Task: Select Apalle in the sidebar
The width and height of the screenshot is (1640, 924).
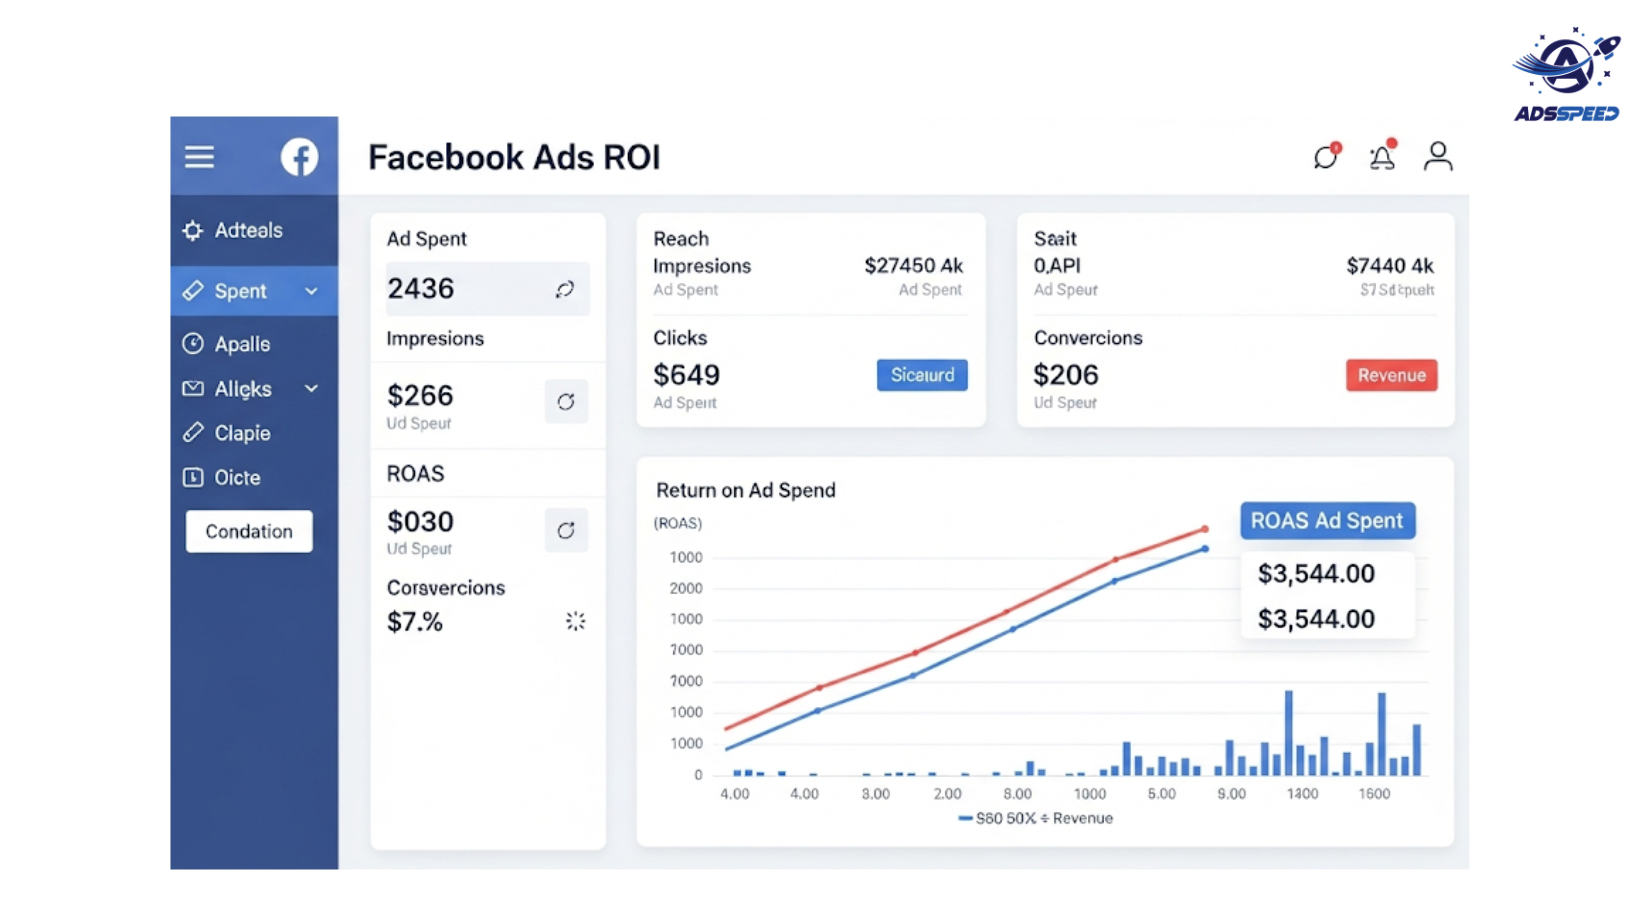Action: (x=242, y=344)
